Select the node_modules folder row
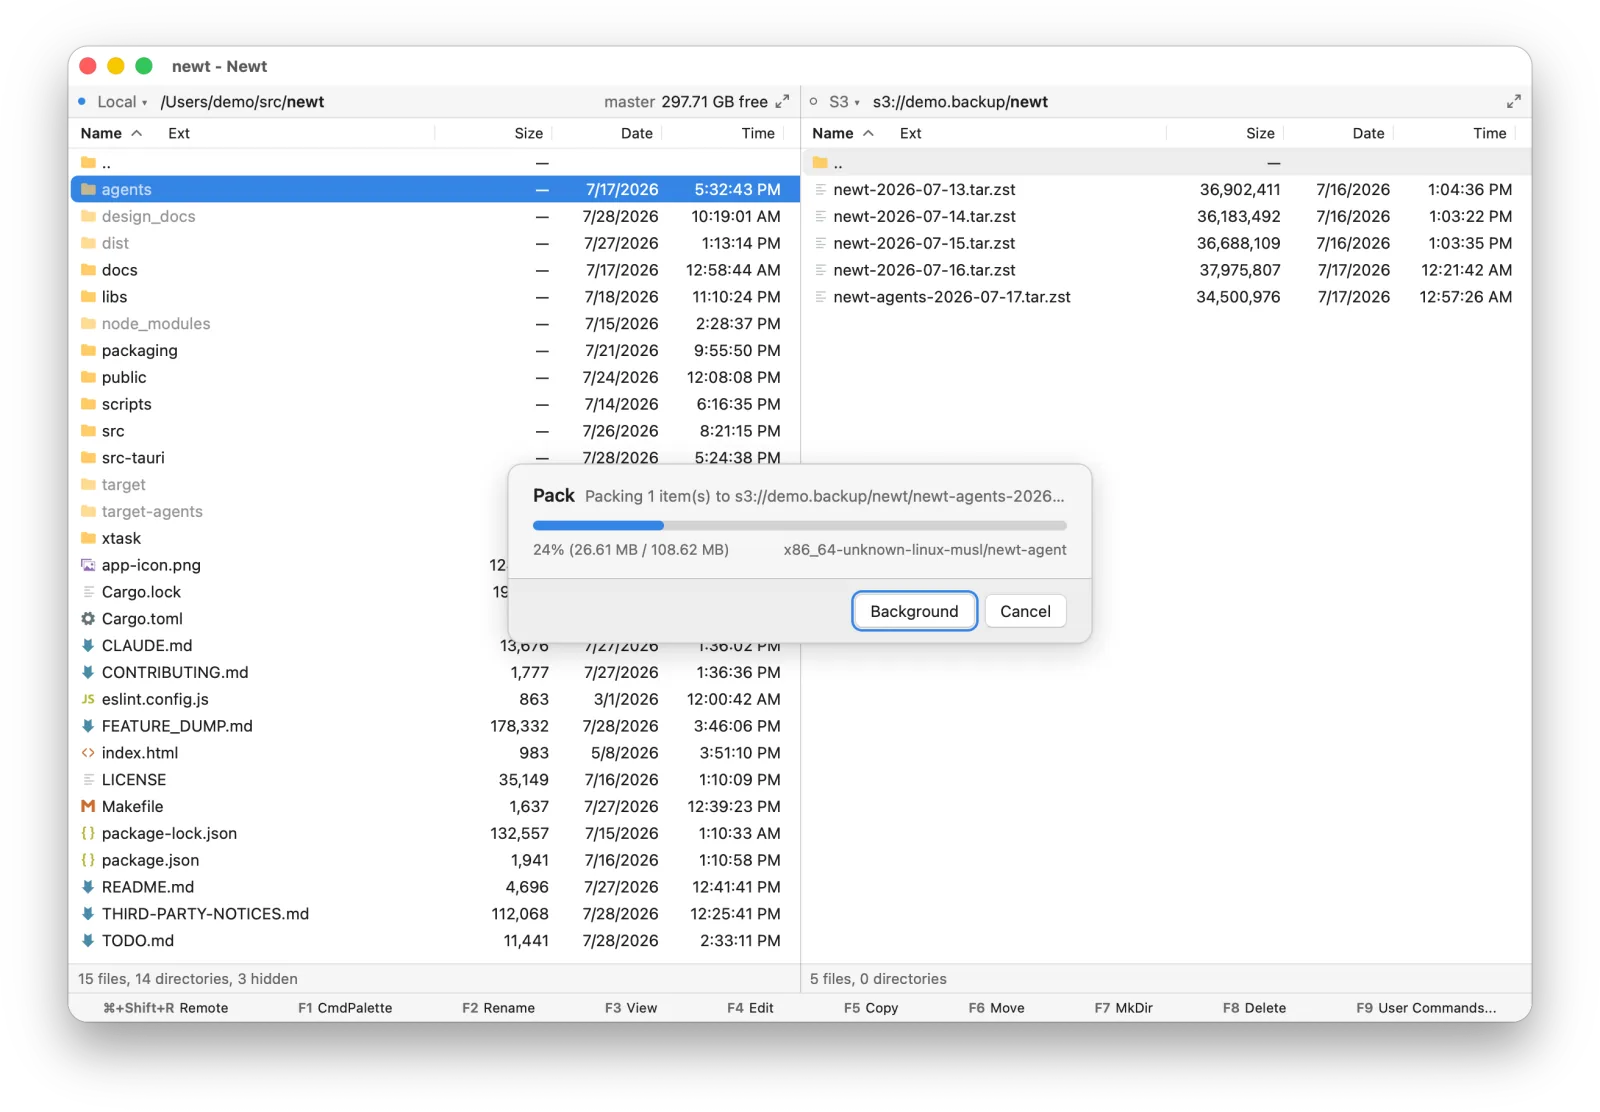Image resolution: width=1600 pixels, height=1112 pixels. 435,324
